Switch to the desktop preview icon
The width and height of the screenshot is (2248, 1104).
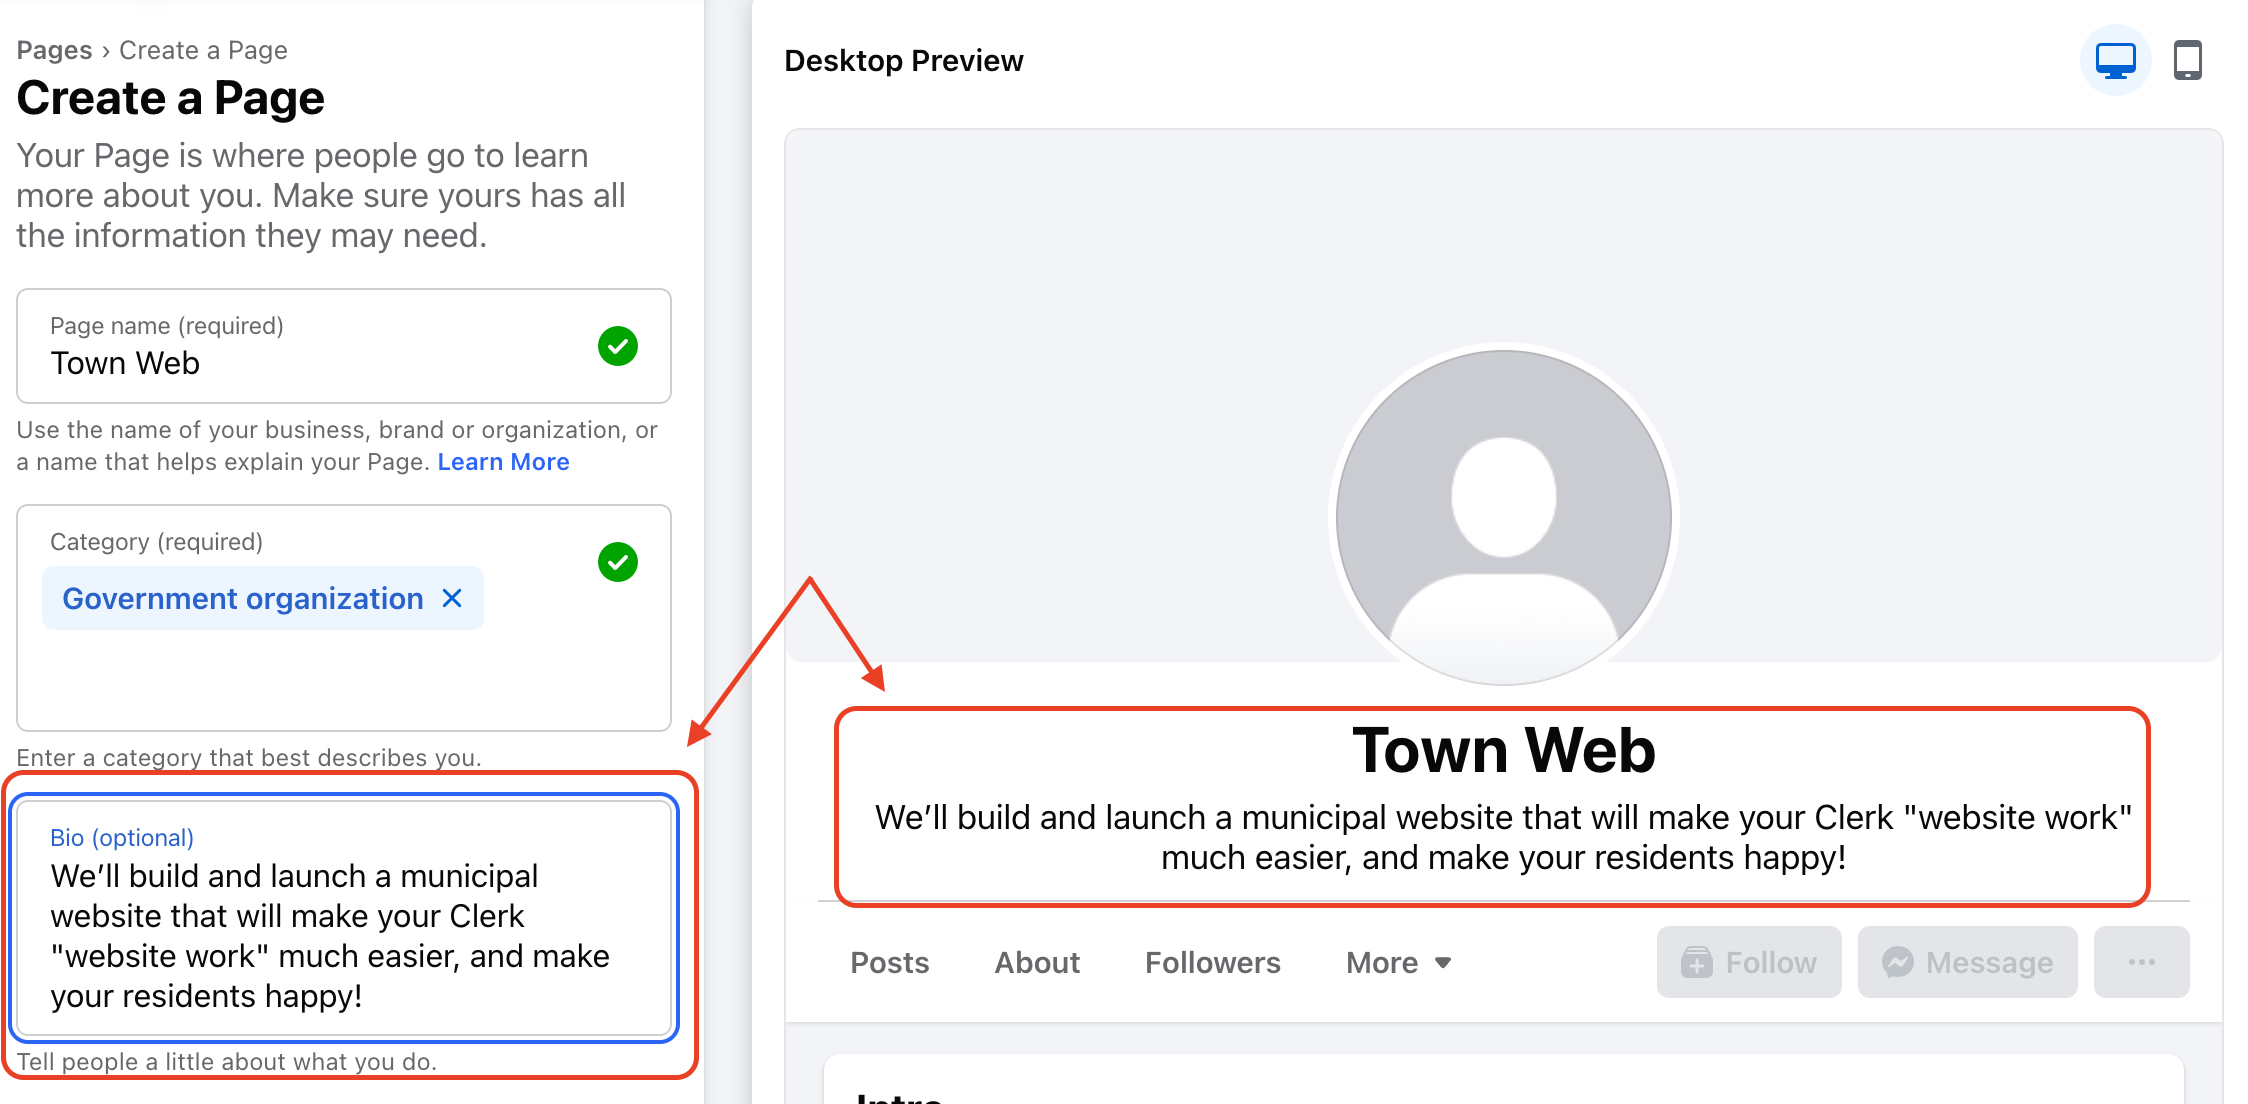[x=2115, y=60]
